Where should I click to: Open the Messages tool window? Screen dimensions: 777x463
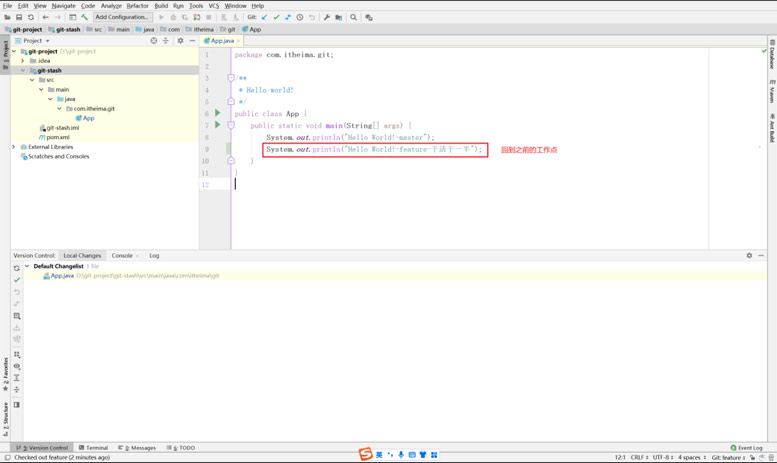coord(137,448)
